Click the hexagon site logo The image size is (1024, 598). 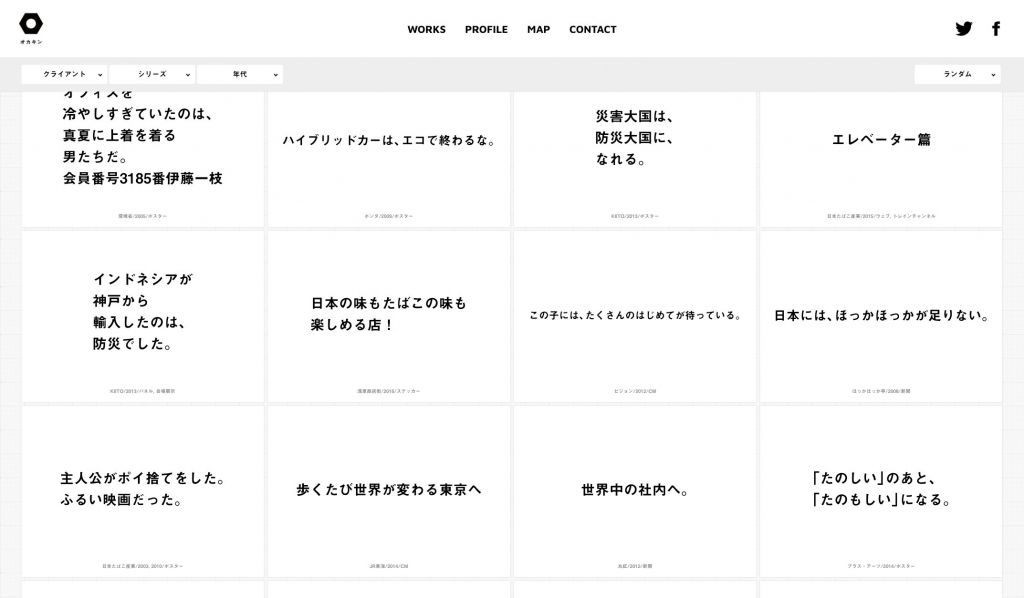tap(31, 24)
